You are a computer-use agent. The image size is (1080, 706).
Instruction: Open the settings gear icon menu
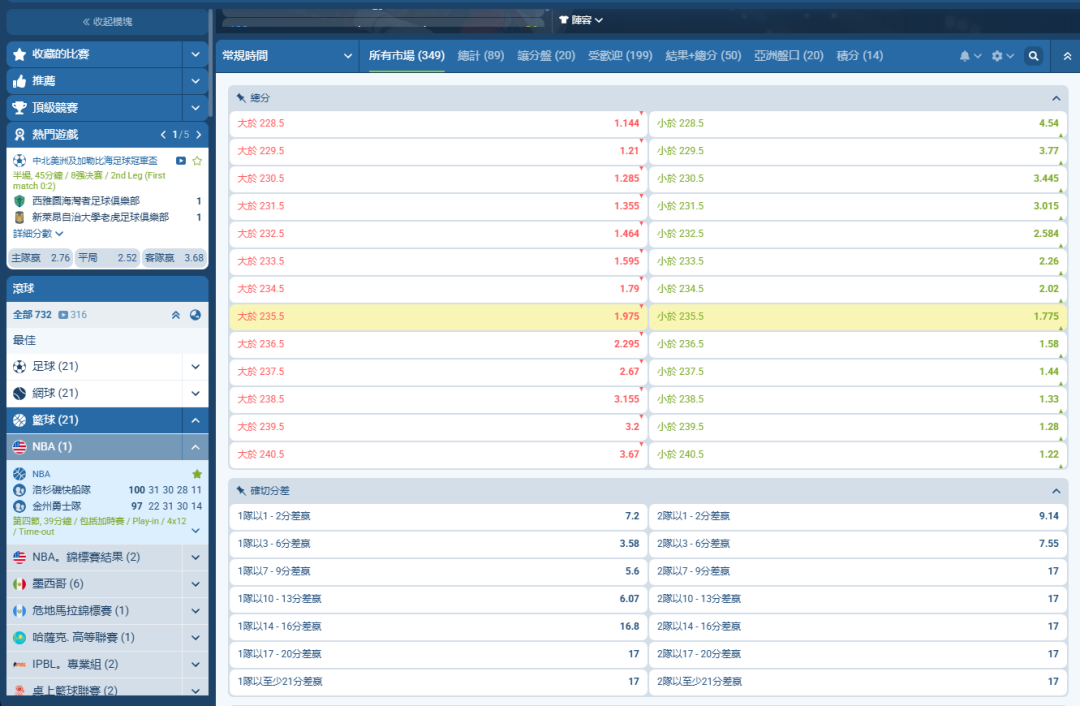click(x=1001, y=56)
